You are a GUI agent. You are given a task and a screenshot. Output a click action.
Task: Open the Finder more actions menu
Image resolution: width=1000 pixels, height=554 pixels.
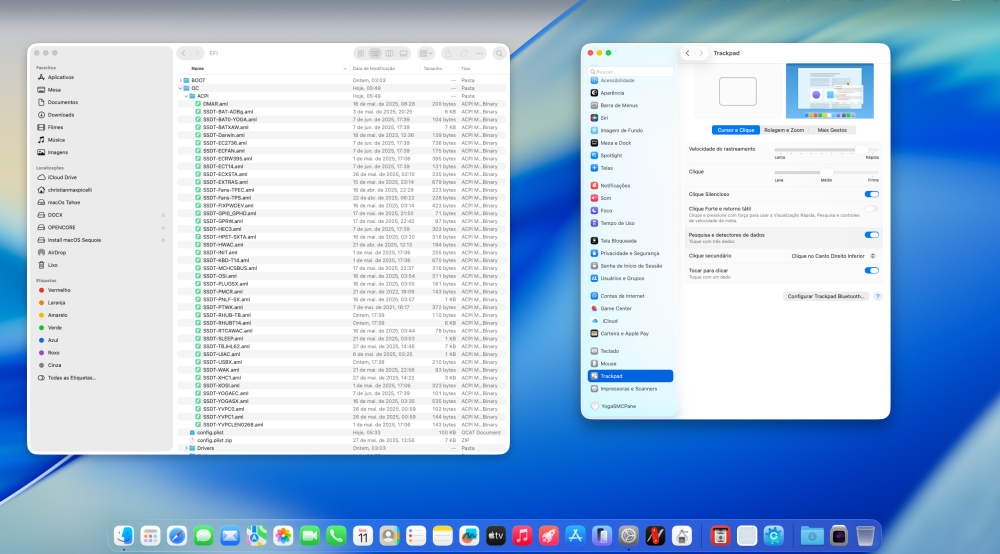(x=480, y=54)
